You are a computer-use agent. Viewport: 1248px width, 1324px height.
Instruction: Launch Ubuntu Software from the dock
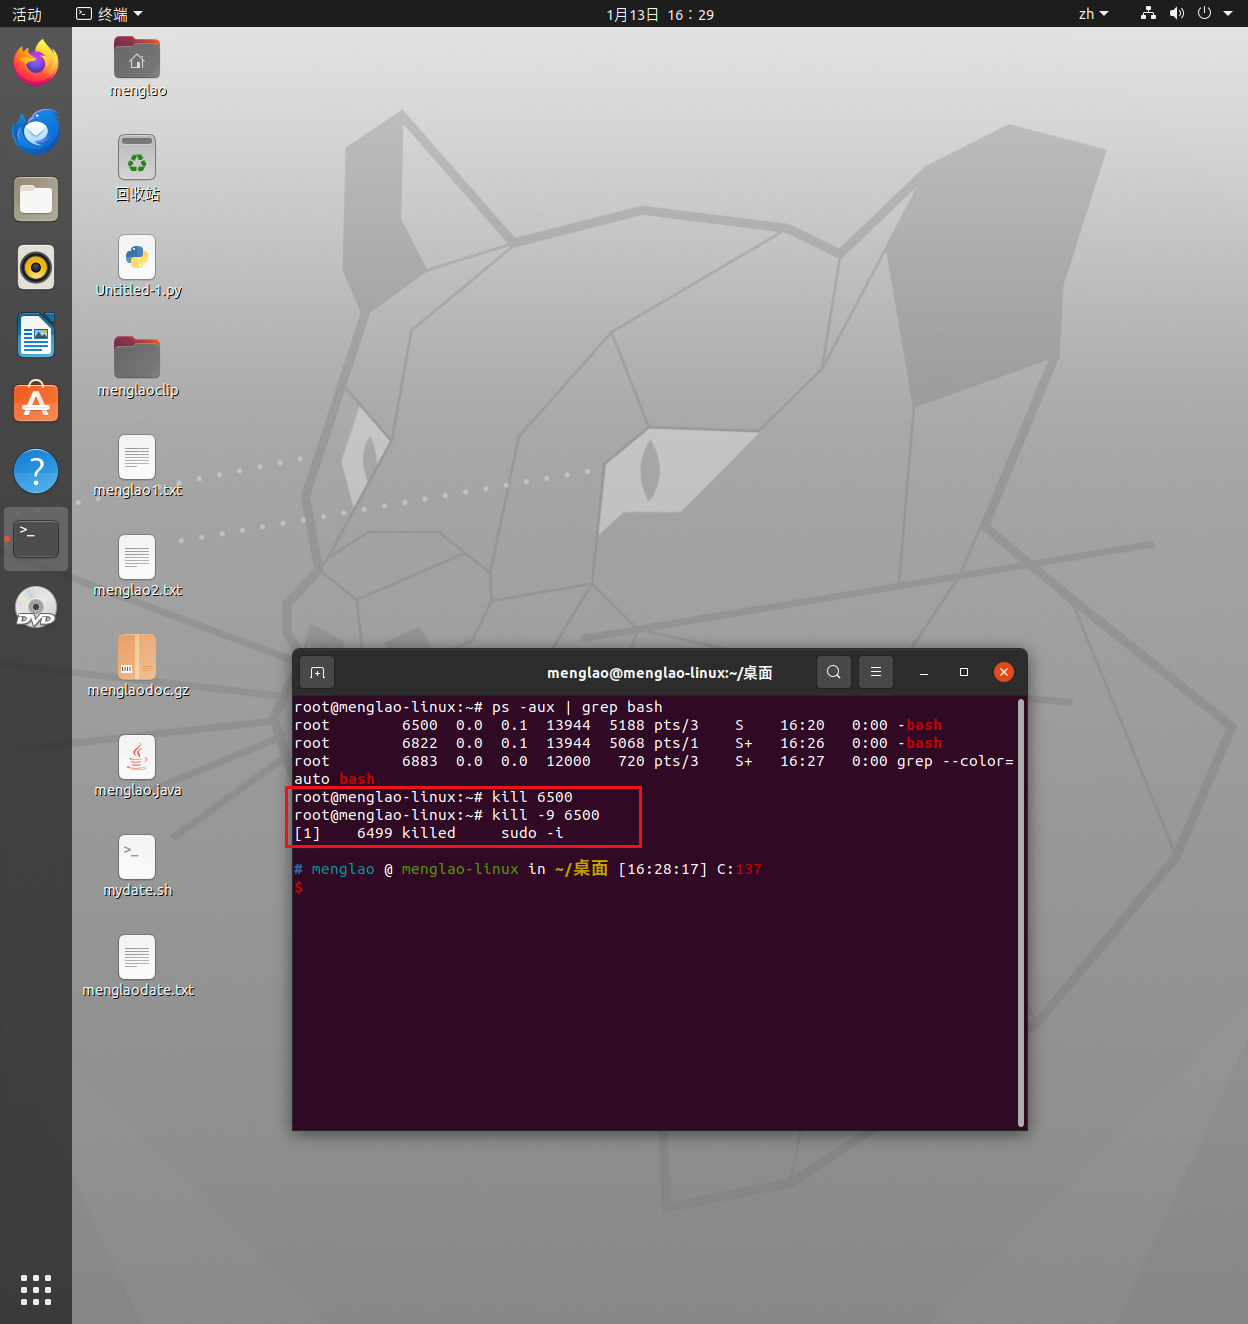(x=36, y=402)
